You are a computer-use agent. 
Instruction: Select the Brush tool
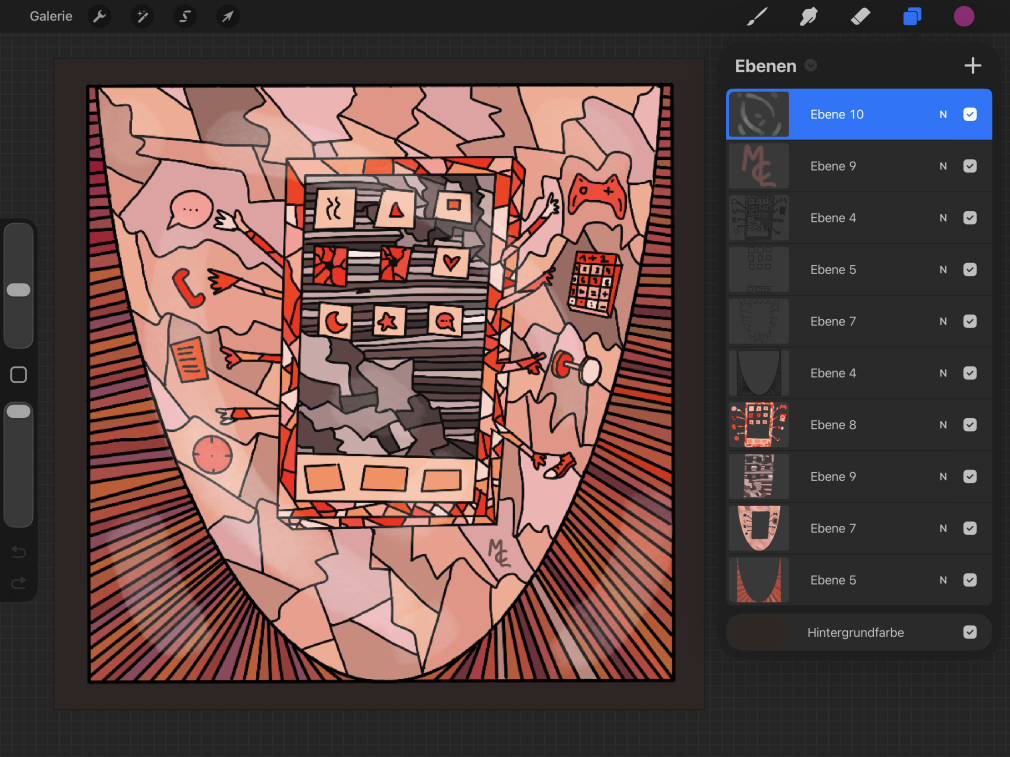[x=758, y=16]
